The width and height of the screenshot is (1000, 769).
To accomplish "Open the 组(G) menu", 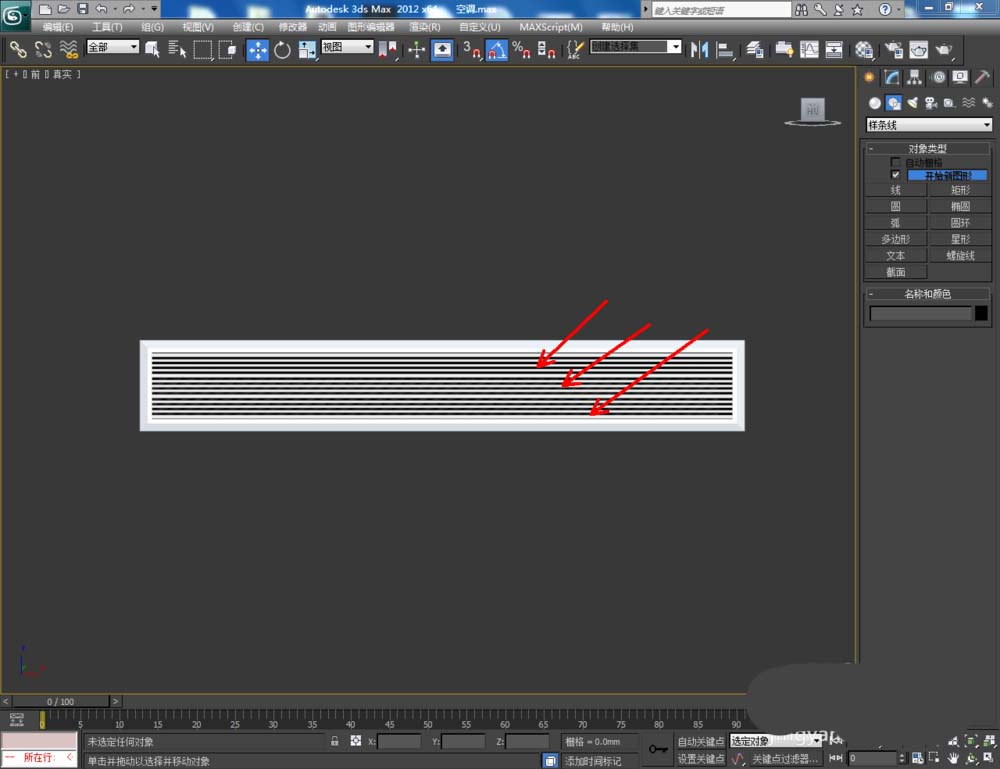I will 152,27.
